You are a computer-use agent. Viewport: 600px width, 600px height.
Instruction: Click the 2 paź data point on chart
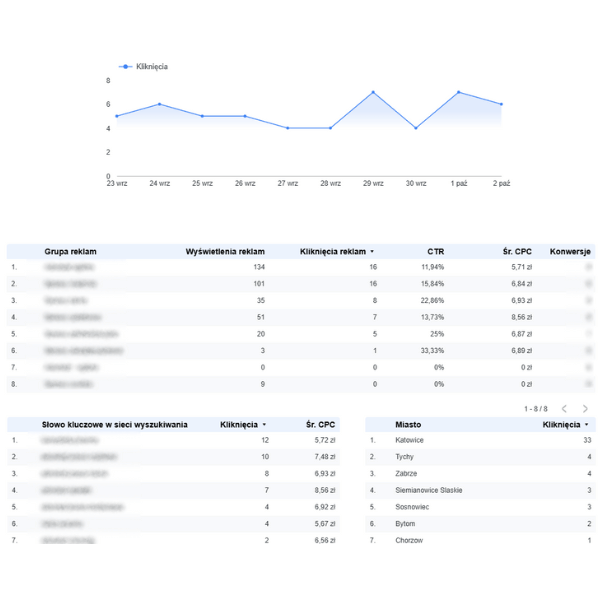(501, 104)
